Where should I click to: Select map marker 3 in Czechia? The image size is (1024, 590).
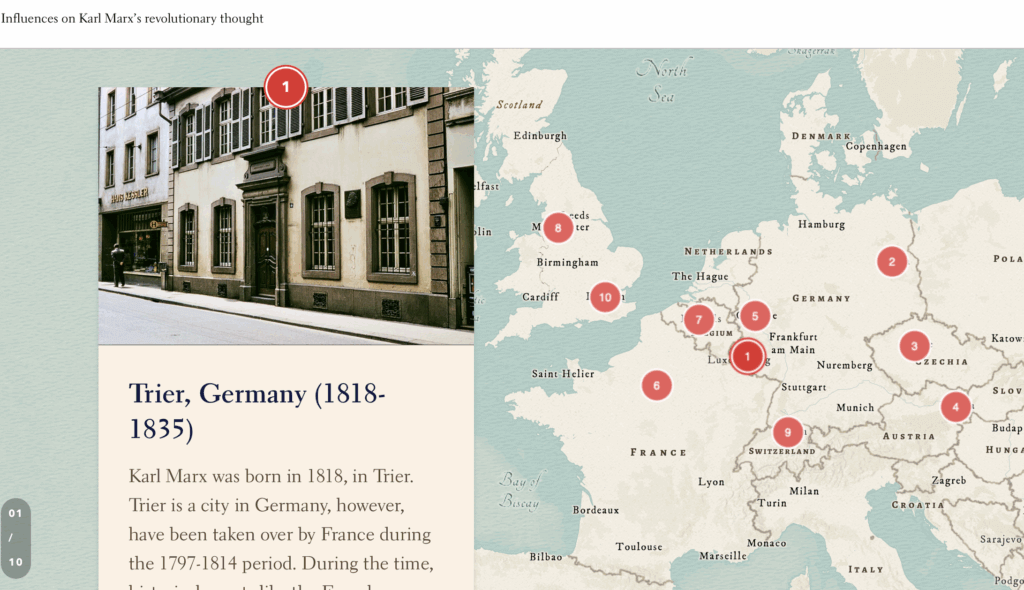(x=914, y=346)
